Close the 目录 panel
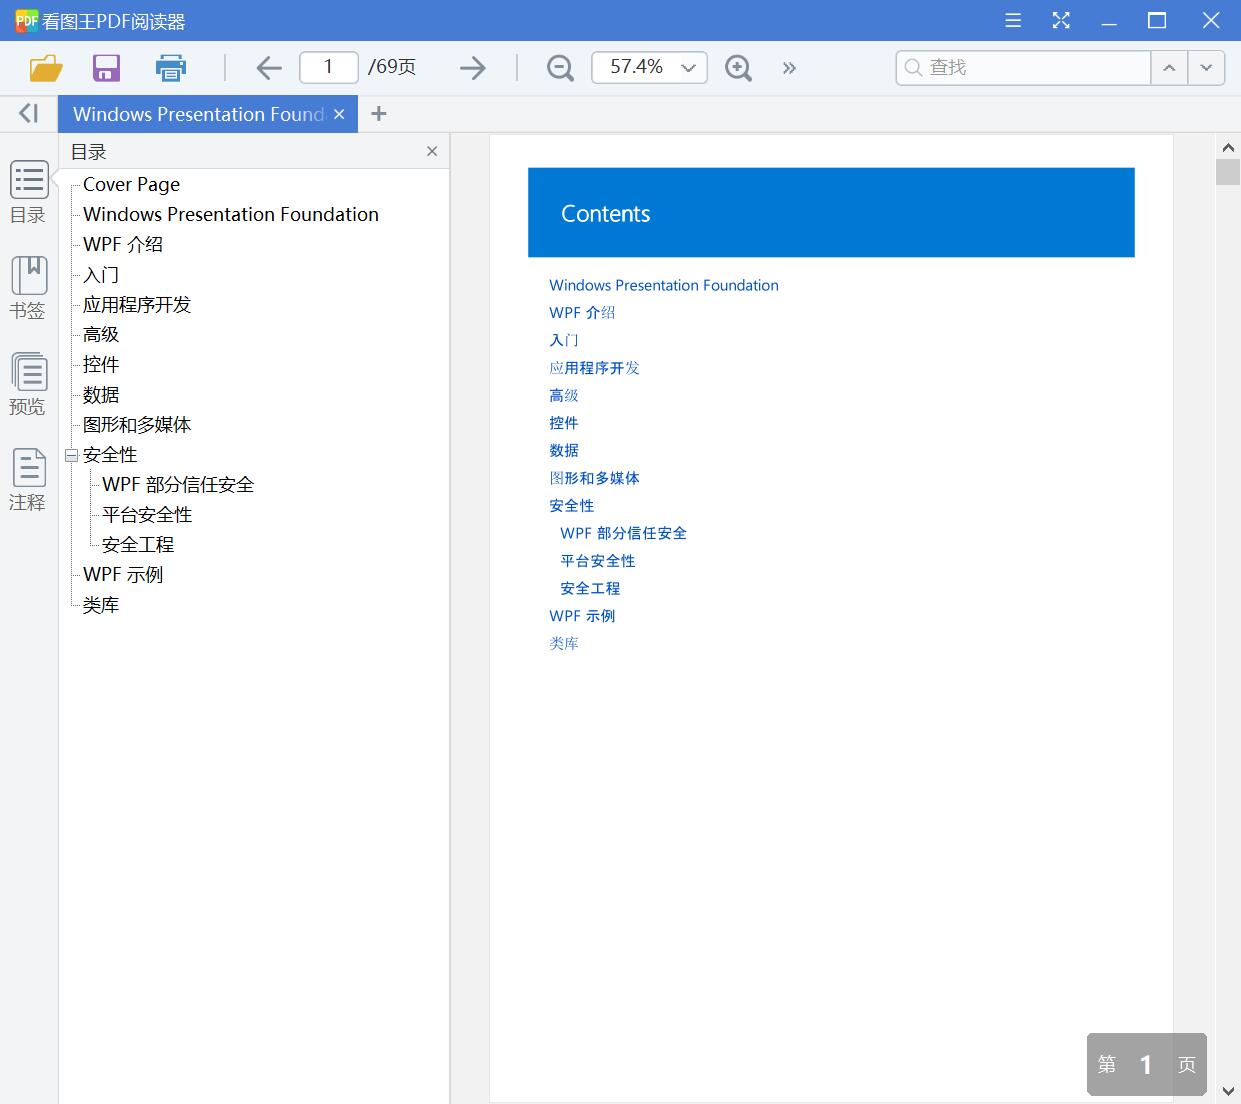The height and width of the screenshot is (1104, 1241). click(432, 151)
